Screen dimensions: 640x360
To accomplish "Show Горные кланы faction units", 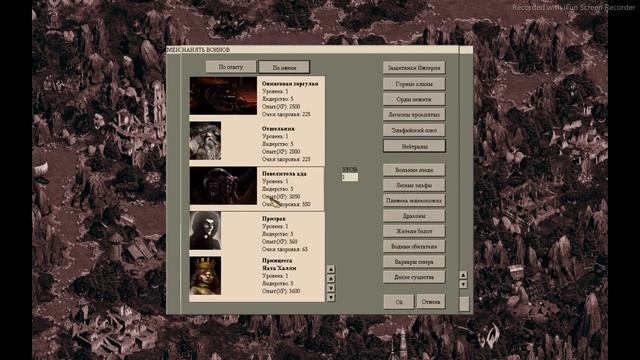I will pyautogui.click(x=414, y=84).
